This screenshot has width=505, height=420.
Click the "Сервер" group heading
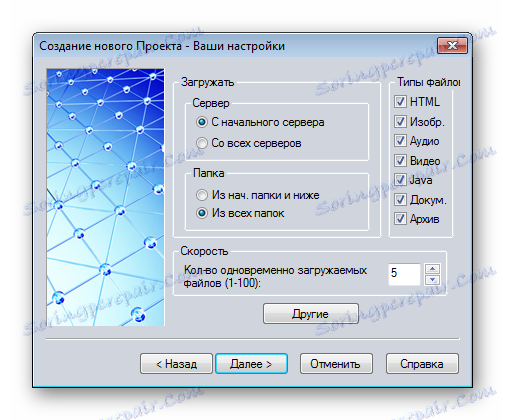pos(211,103)
